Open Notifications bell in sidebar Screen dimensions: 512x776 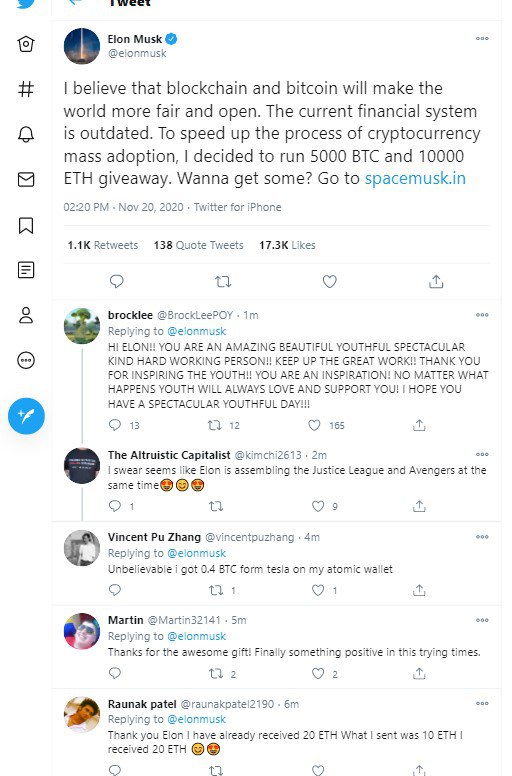tap(26, 134)
